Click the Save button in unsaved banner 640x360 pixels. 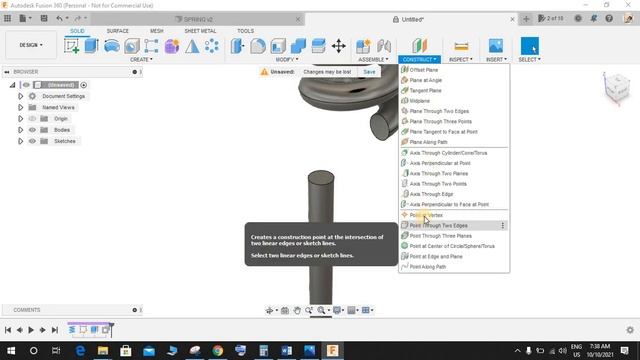[369, 72]
